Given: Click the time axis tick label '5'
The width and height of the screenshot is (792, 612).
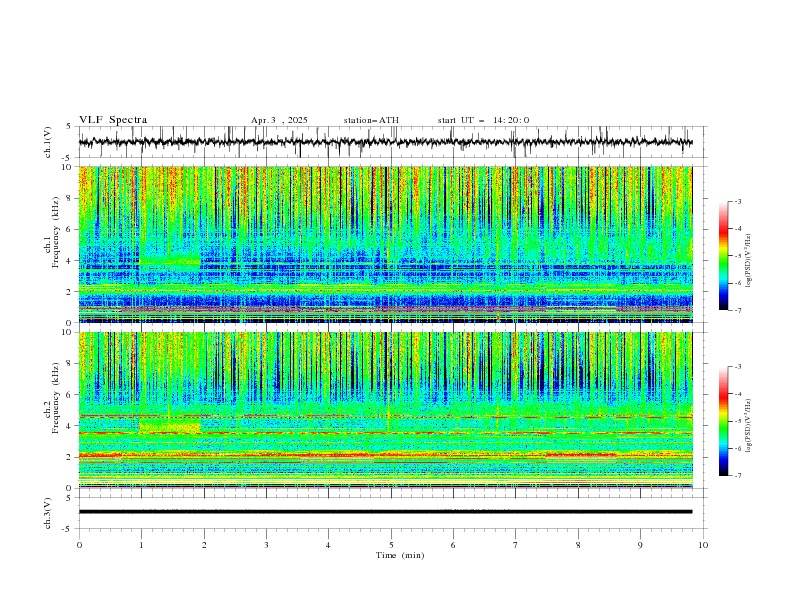Looking at the screenshot, I should click(391, 545).
